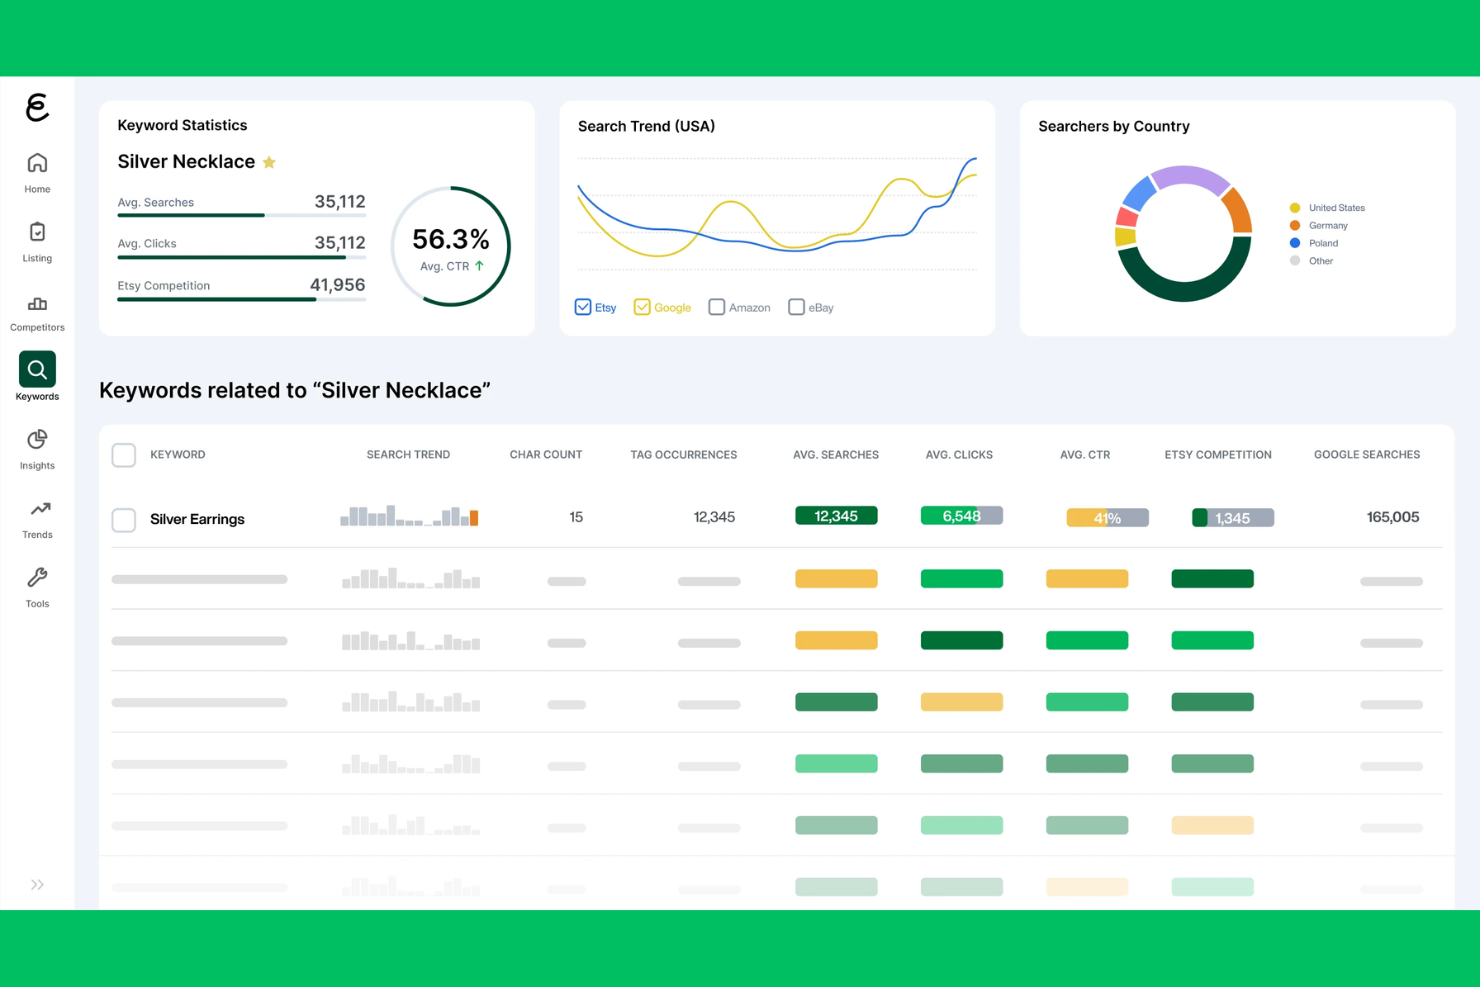Expand the collapsed sidebar with the chevron
This screenshot has width=1480, height=987.
[x=37, y=884]
